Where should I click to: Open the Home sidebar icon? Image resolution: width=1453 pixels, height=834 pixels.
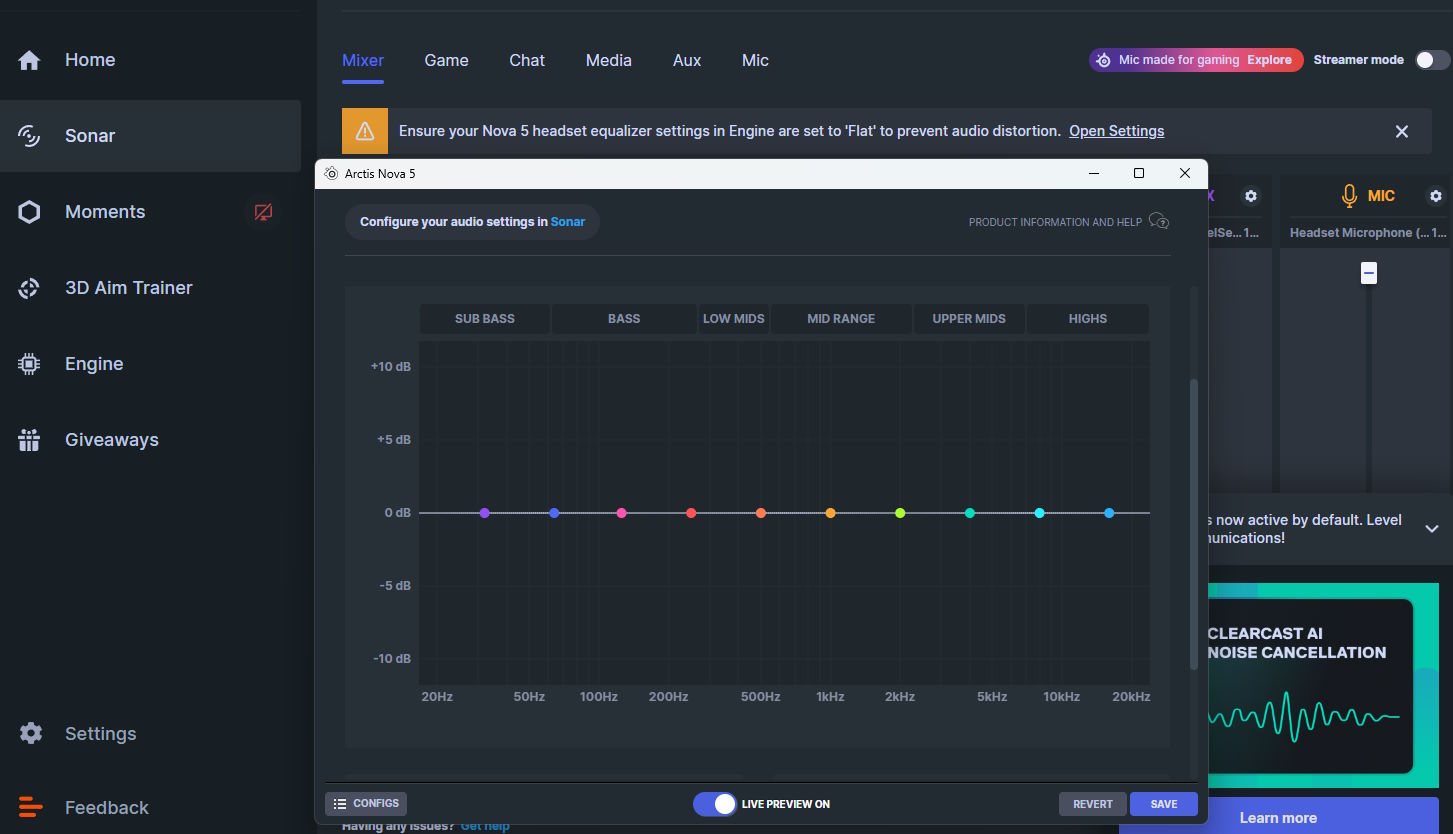30,60
